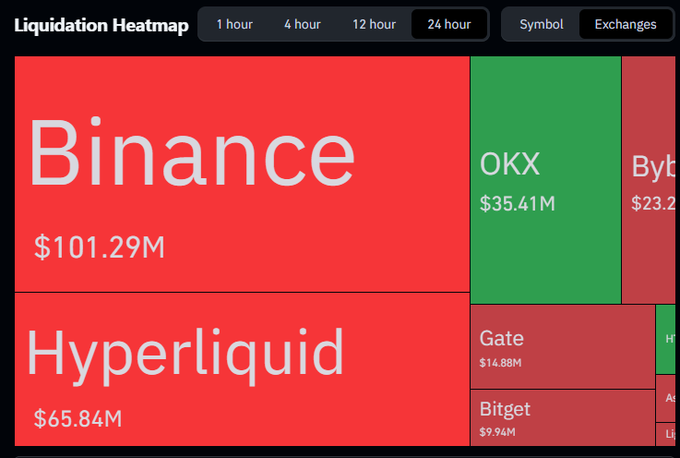Click the small green HT tile
The height and width of the screenshot is (458, 680).
click(x=666, y=340)
